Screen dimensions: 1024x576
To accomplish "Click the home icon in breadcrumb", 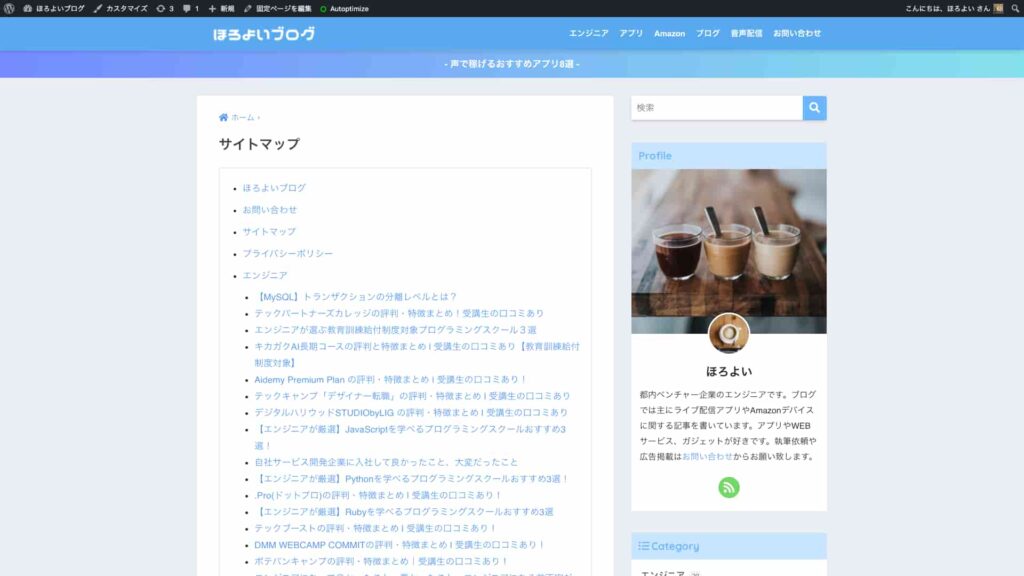I will [x=223, y=118].
